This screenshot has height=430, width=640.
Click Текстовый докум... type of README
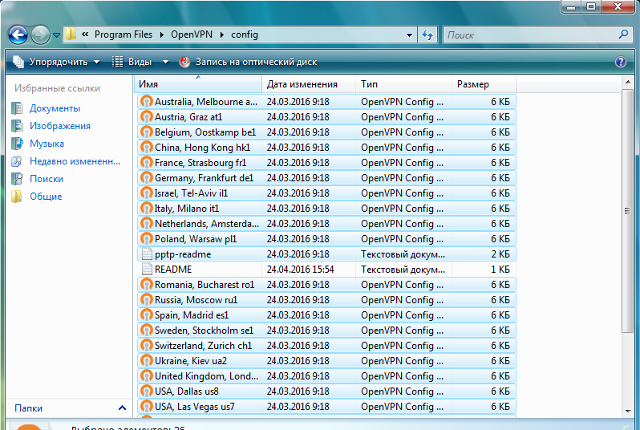(403, 269)
